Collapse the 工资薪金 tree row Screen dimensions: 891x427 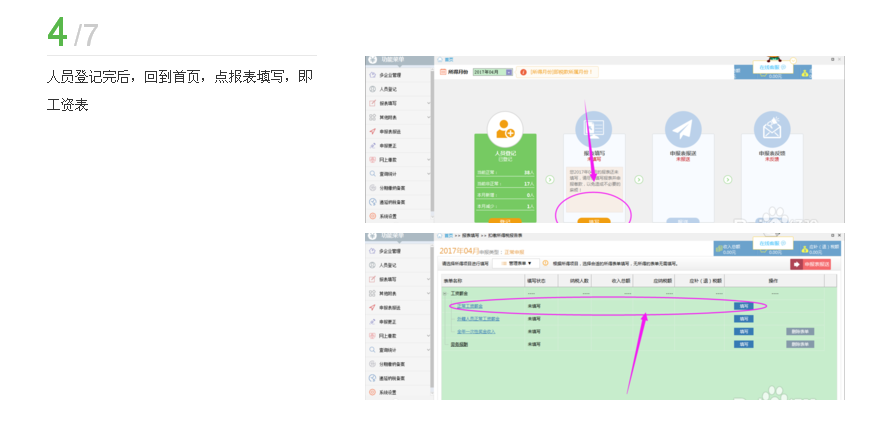pyautogui.click(x=446, y=293)
